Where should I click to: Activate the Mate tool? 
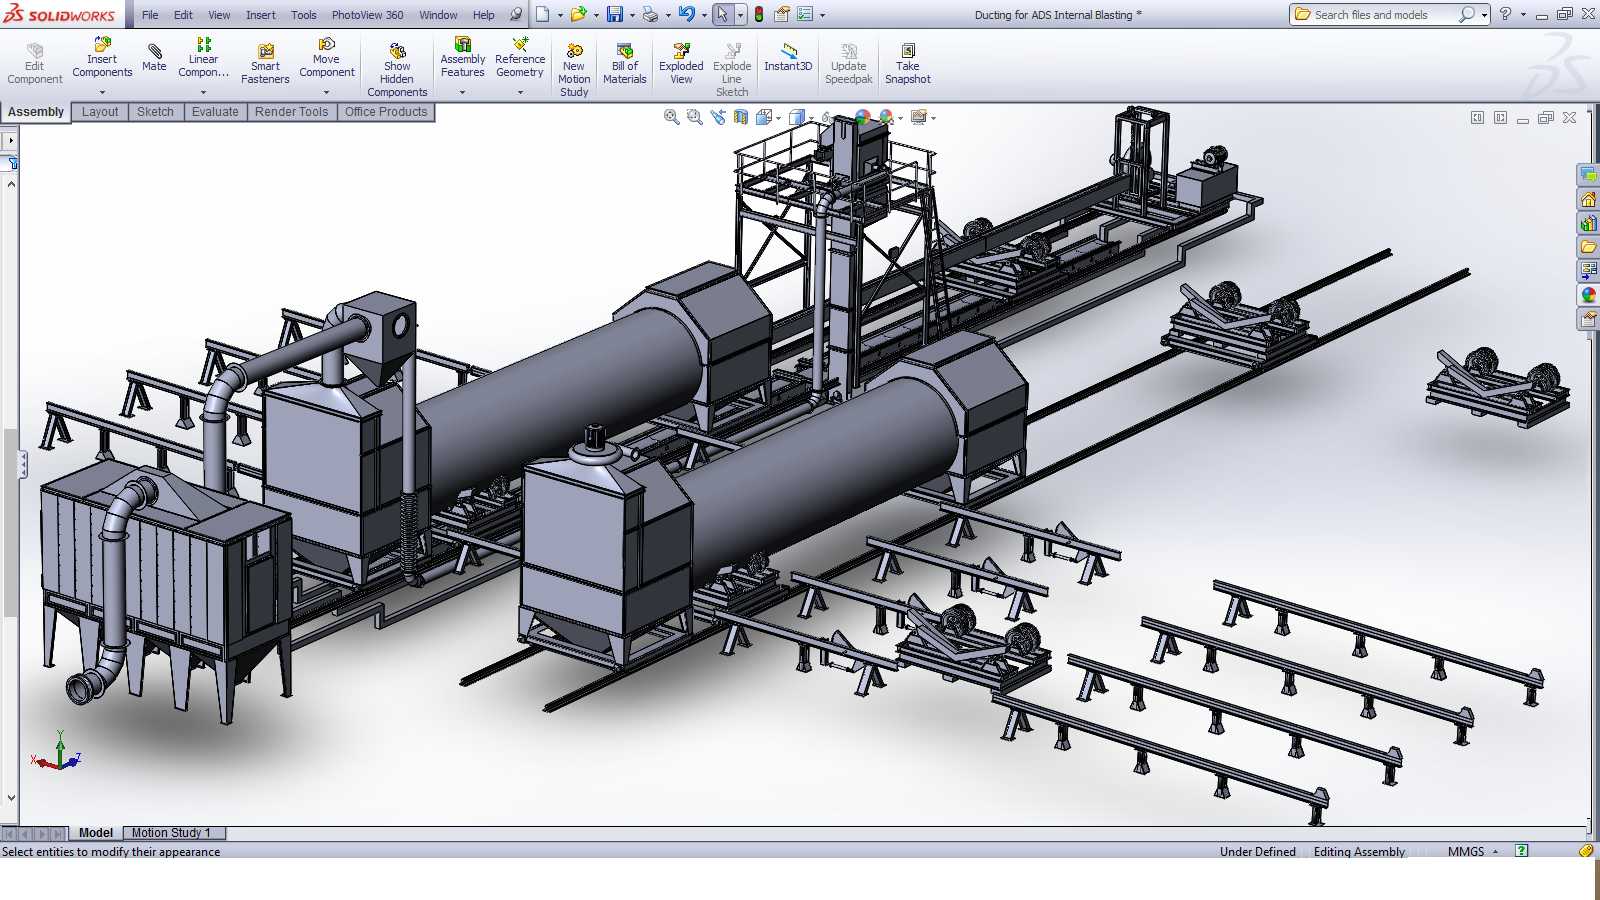154,57
